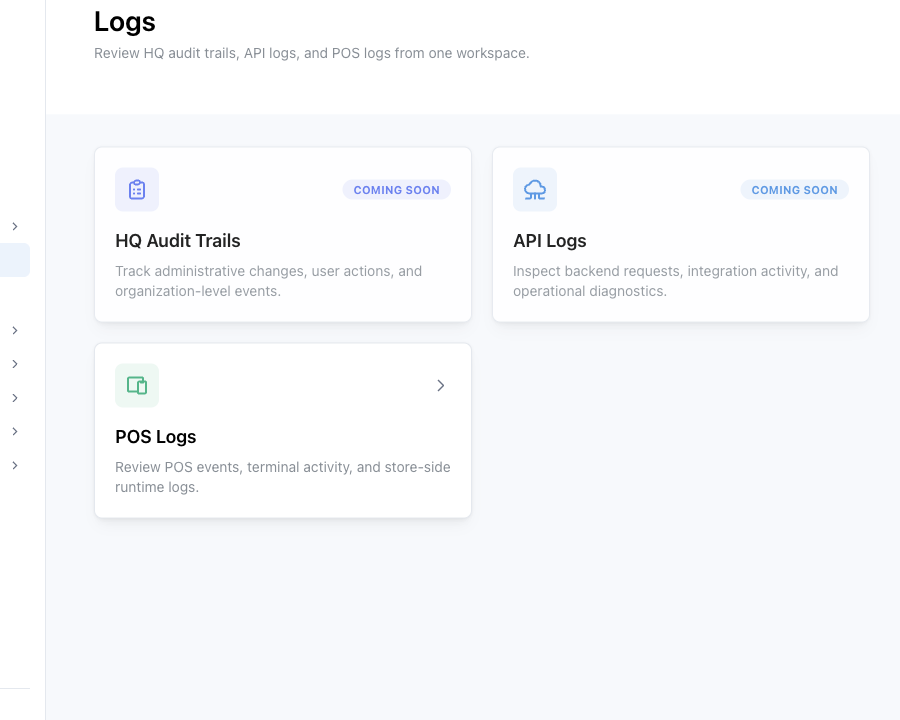Image resolution: width=900 pixels, height=720 pixels.
Task: Select the HQ Audit Trails card title
Action: click(178, 241)
